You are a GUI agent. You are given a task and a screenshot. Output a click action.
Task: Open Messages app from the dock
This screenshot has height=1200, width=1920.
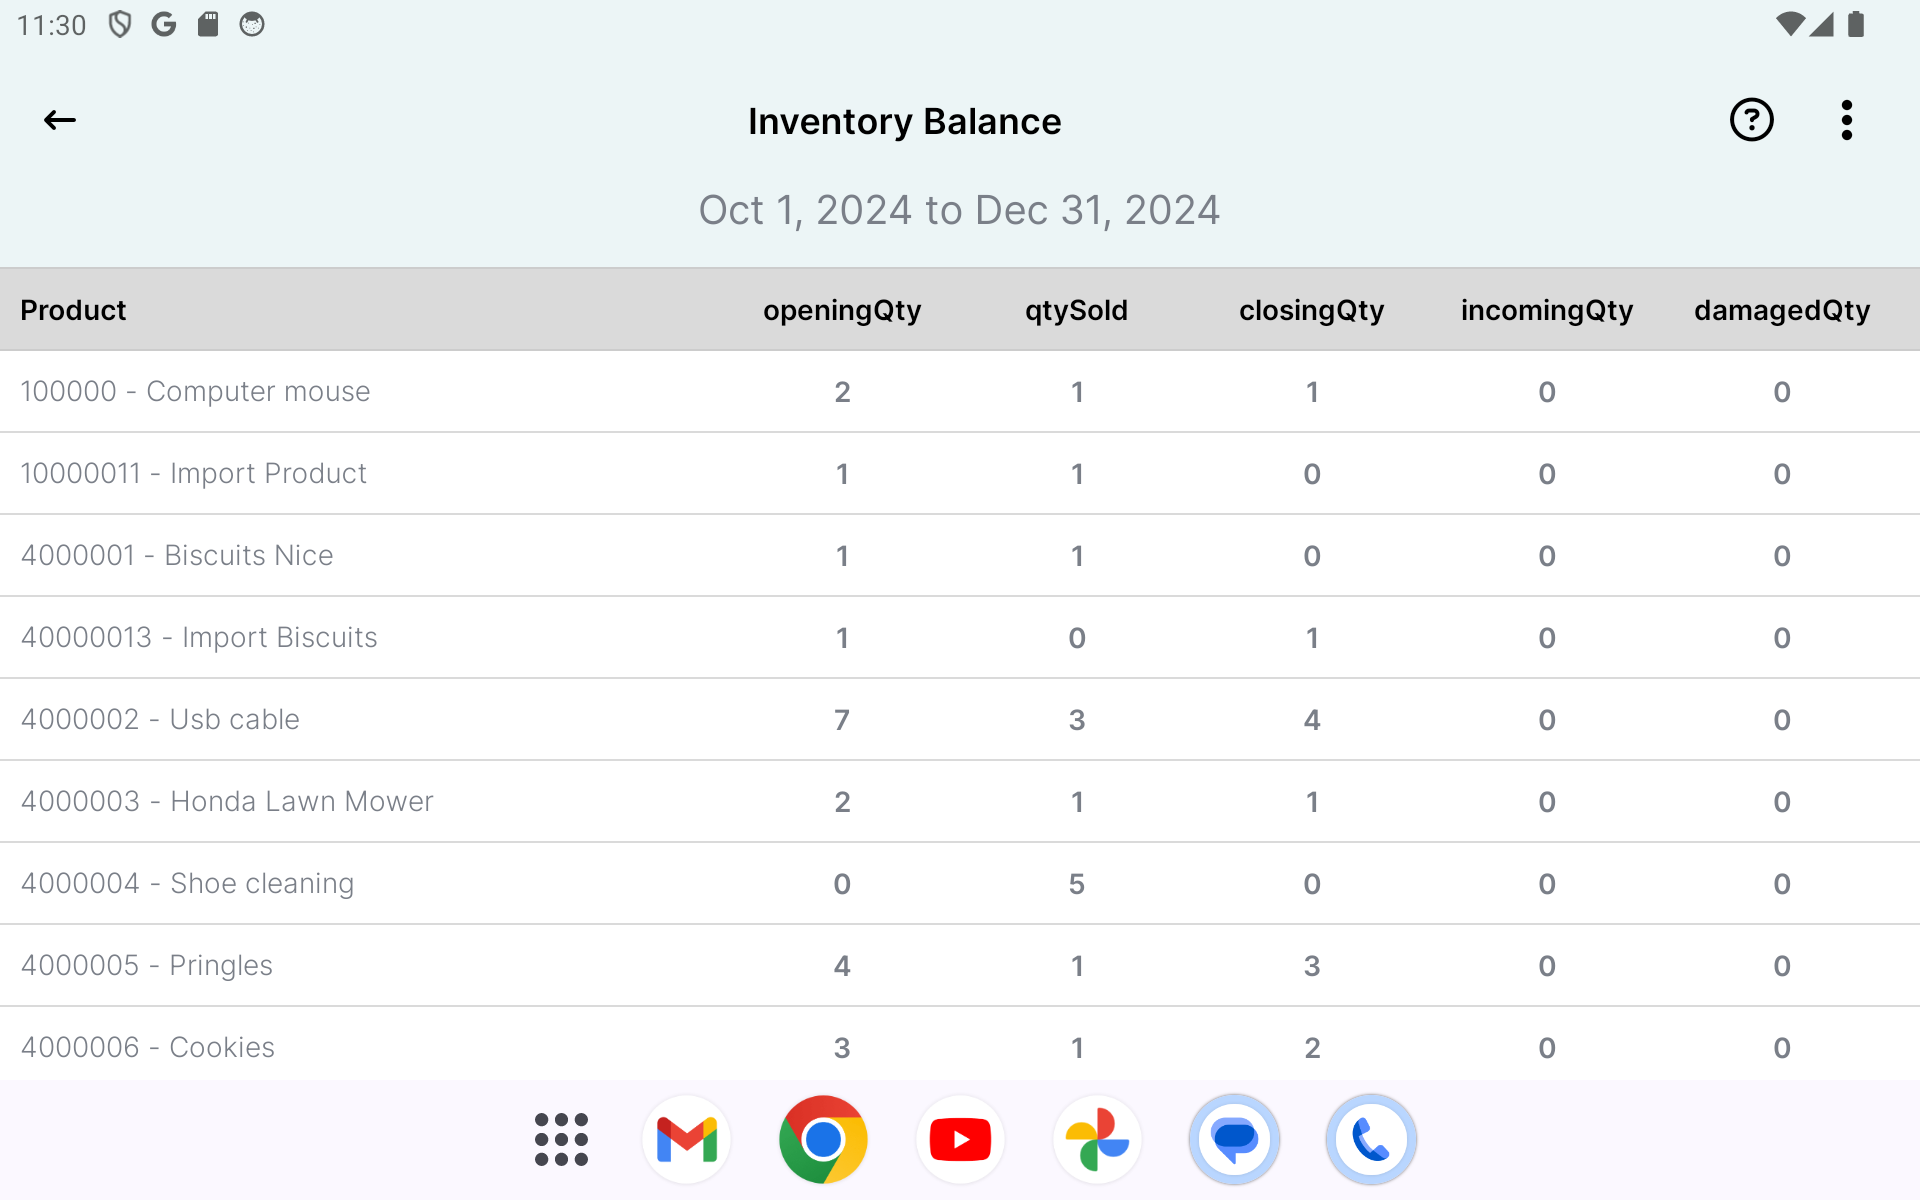pos(1234,1139)
